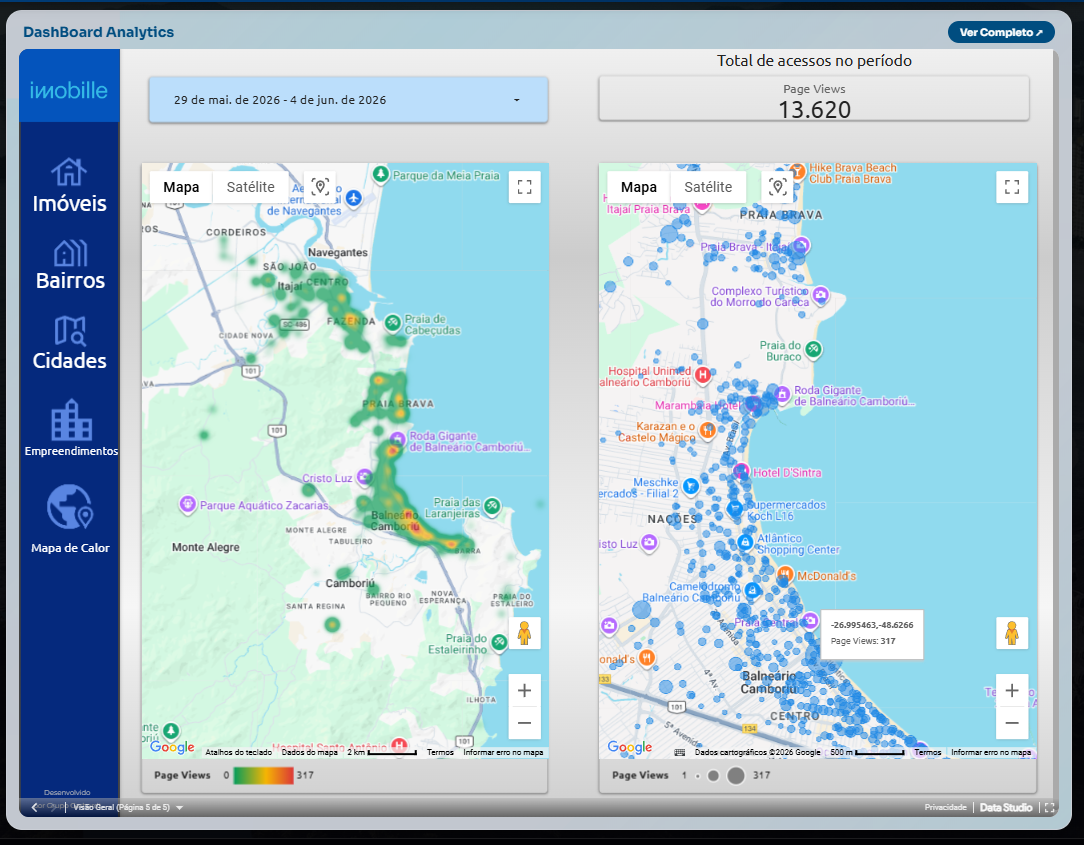Open the Cidades section in the sidebar
The image size is (1084, 845).
69,344
